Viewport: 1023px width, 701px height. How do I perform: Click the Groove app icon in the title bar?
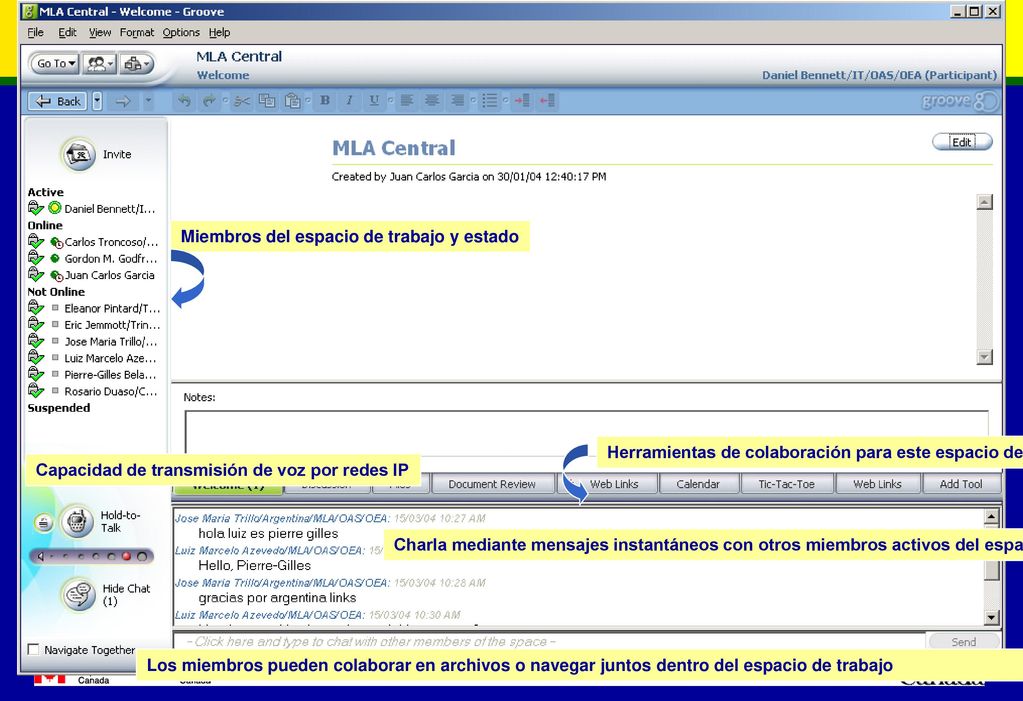[x=29, y=11]
